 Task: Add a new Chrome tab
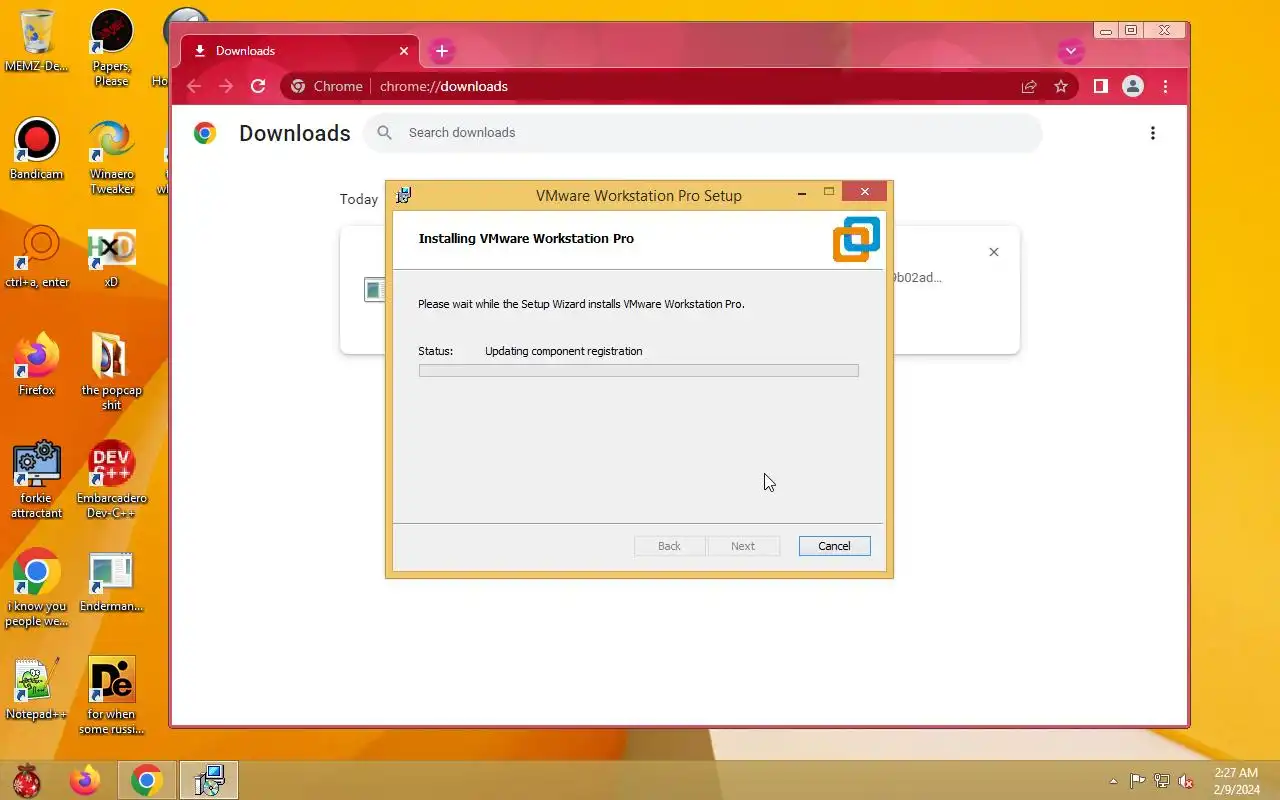click(442, 50)
